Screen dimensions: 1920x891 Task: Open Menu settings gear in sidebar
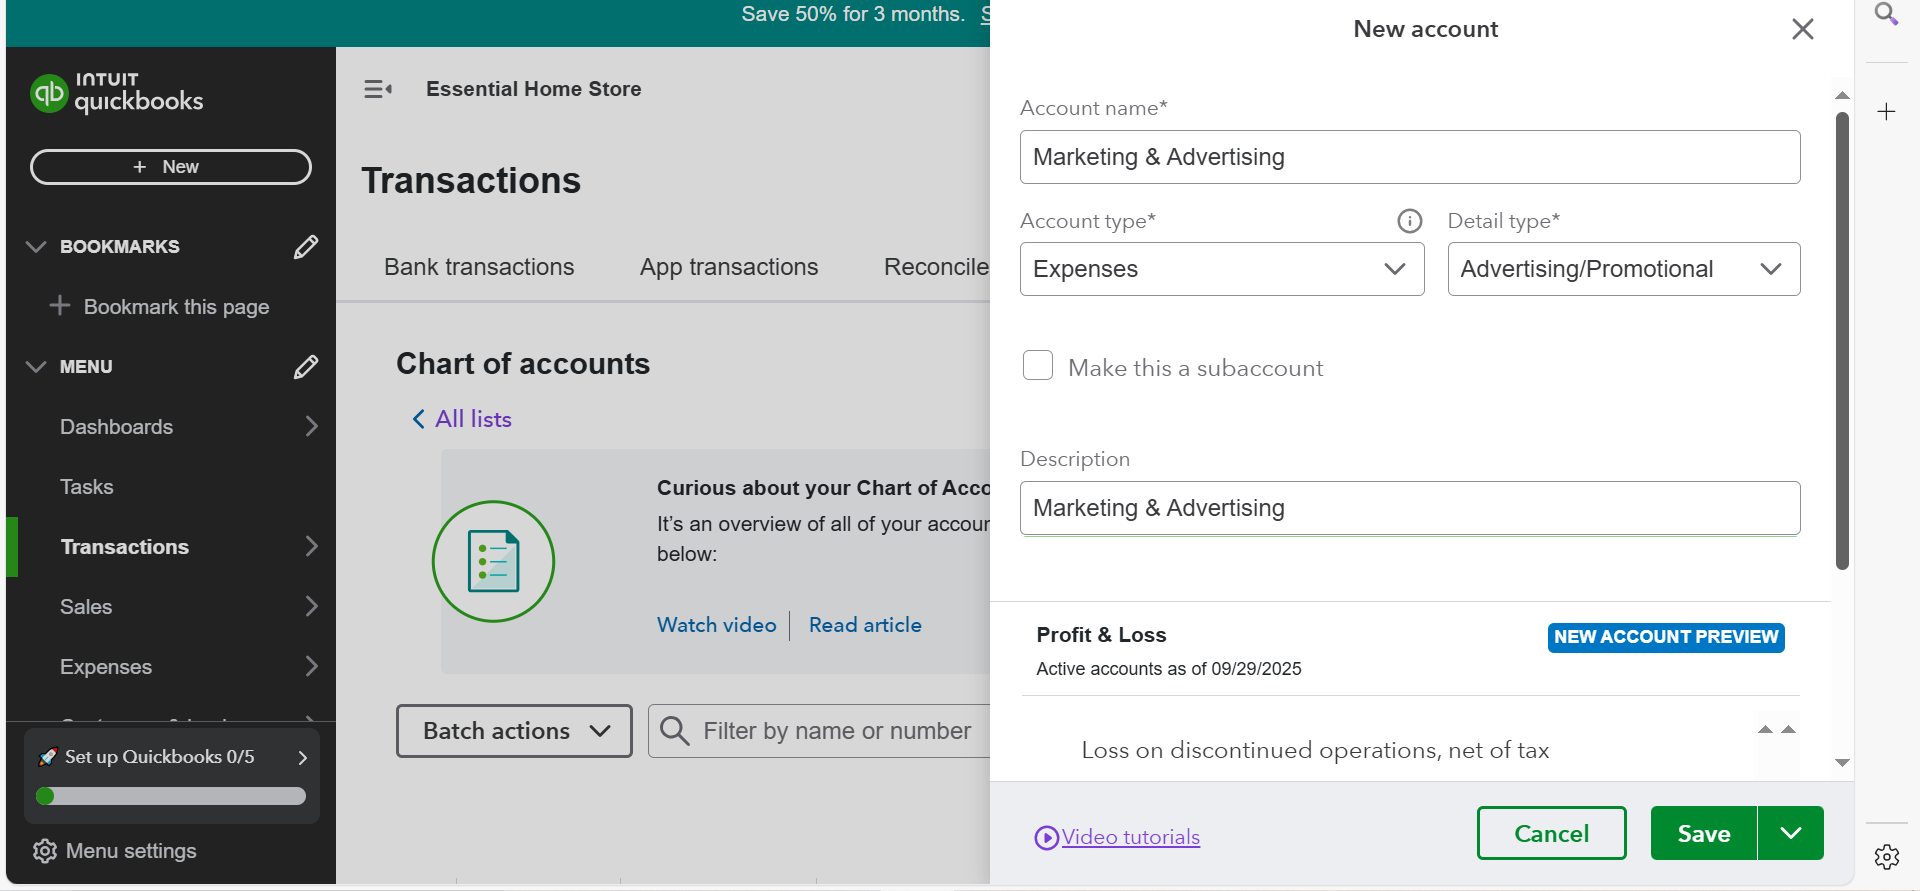click(x=45, y=851)
